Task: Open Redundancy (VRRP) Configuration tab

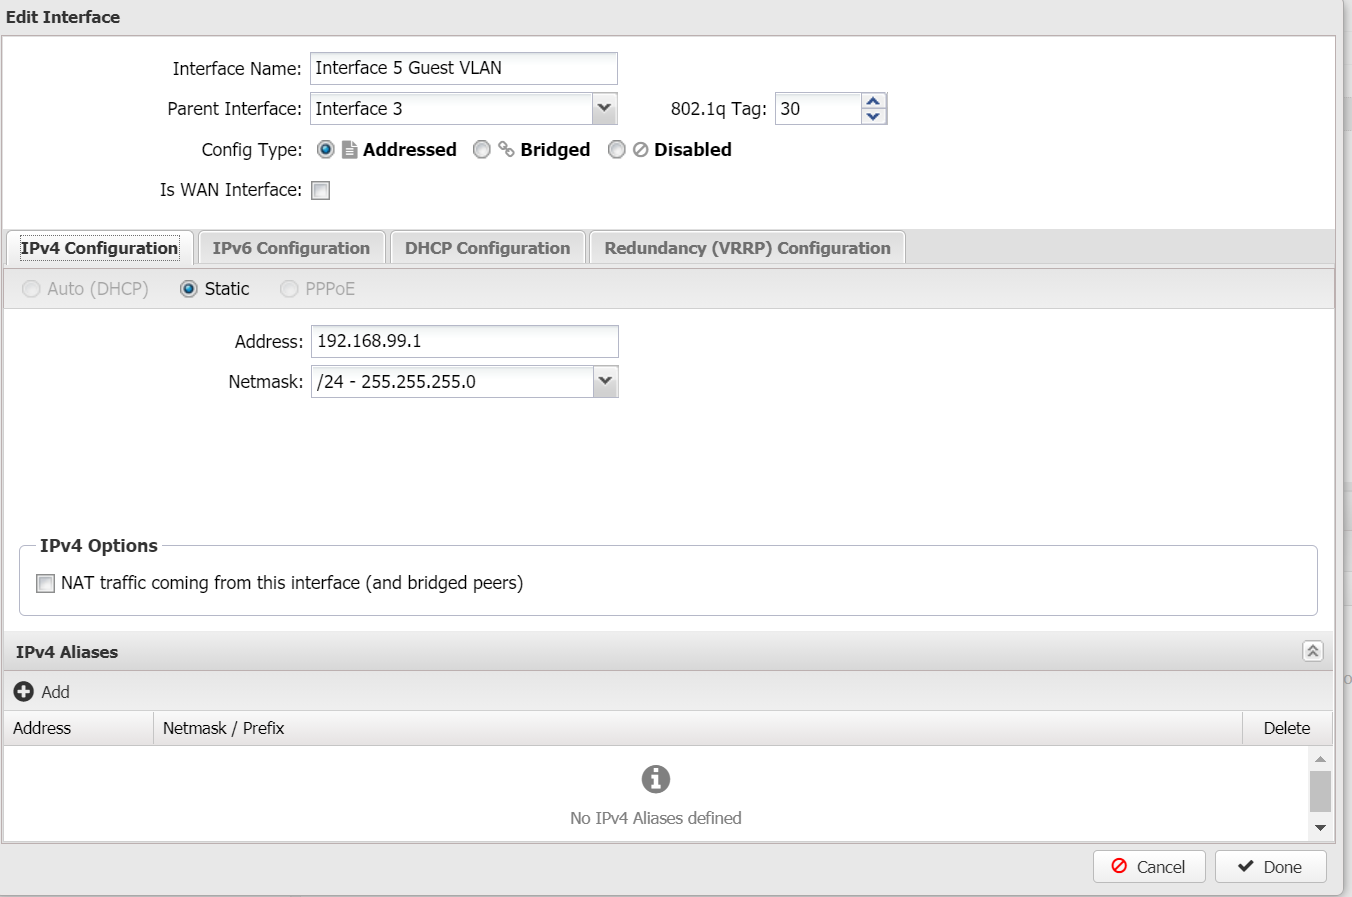Action: point(747,248)
